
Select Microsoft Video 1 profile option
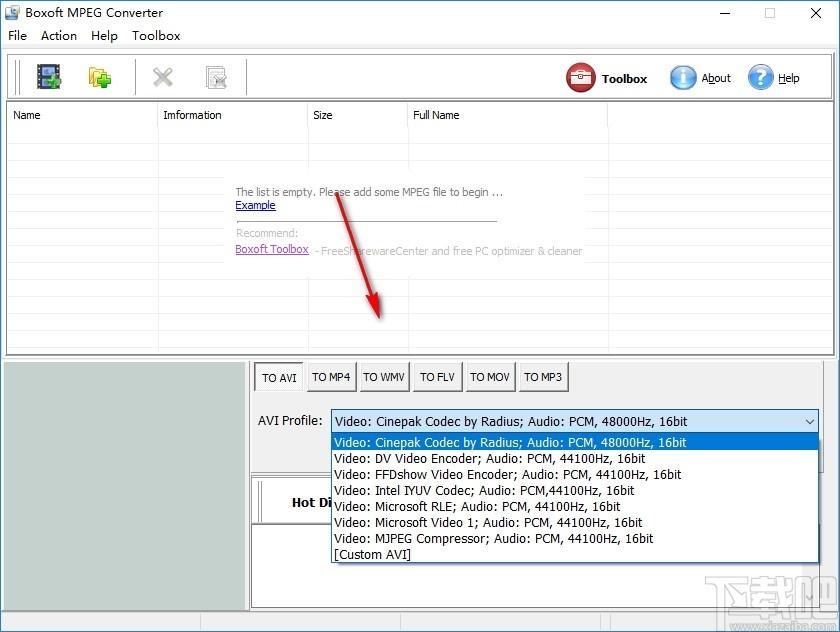point(575,523)
